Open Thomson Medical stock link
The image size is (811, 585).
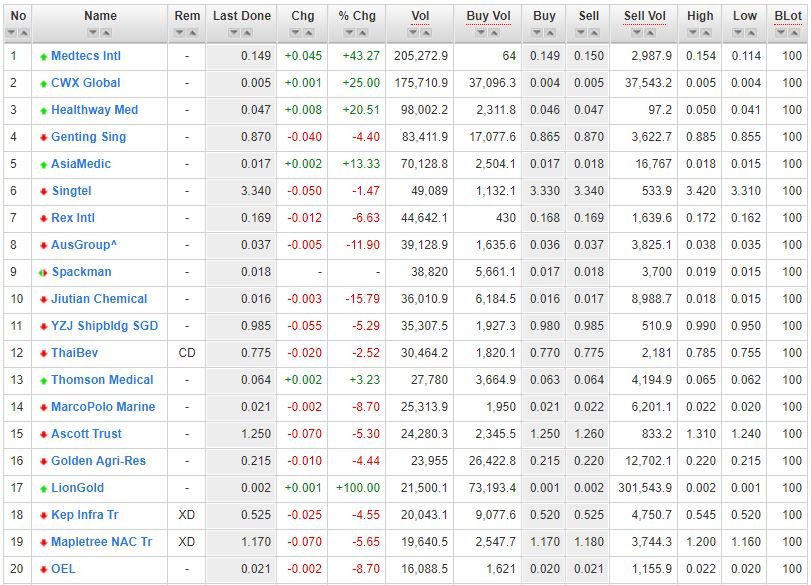(102, 380)
